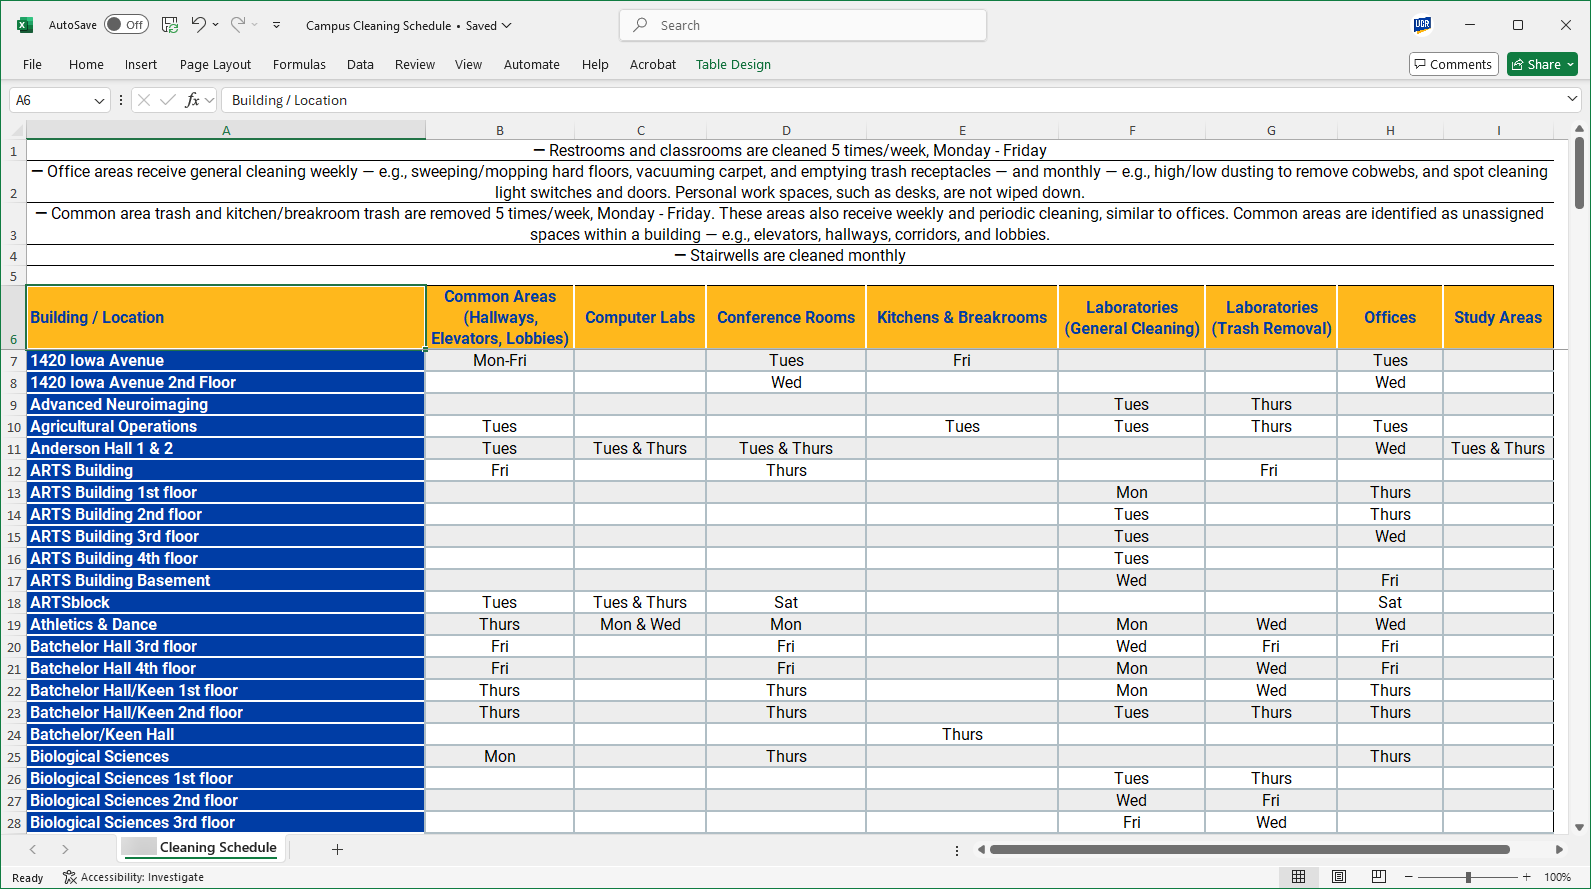
Task: Click in the Search box
Action: (x=803, y=25)
